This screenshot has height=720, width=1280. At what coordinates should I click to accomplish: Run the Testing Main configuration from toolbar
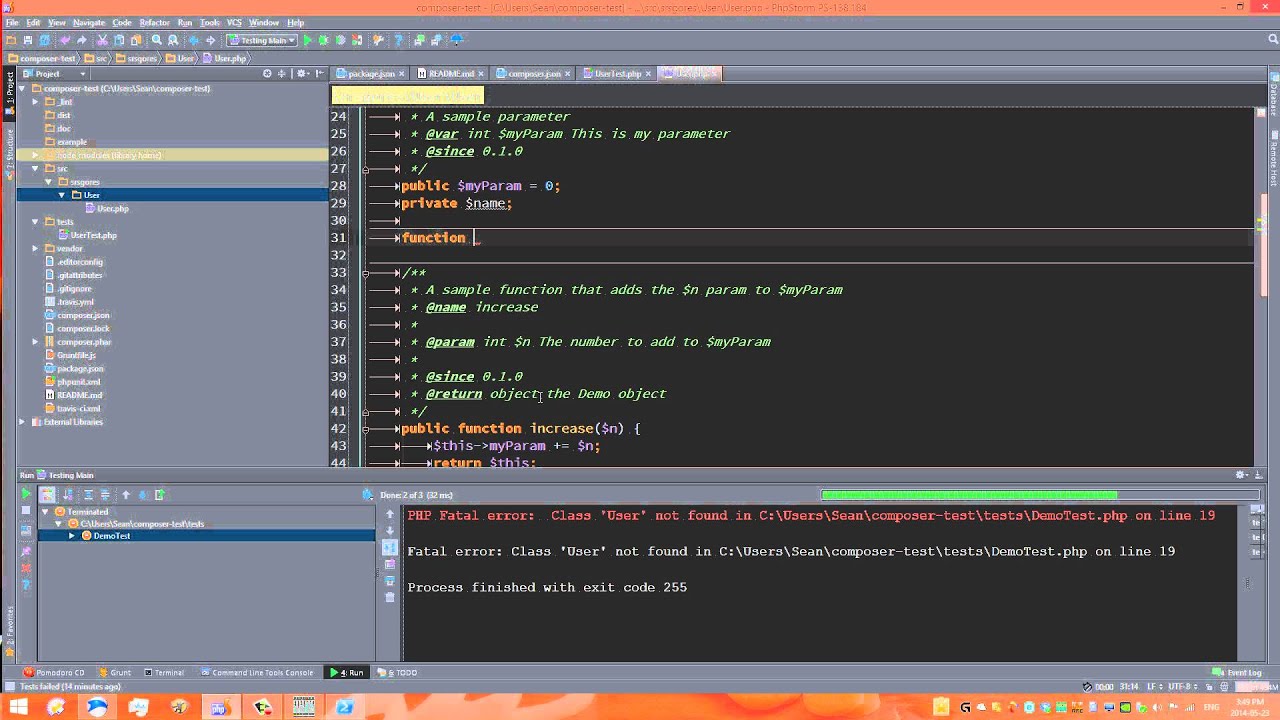[308, 40]
